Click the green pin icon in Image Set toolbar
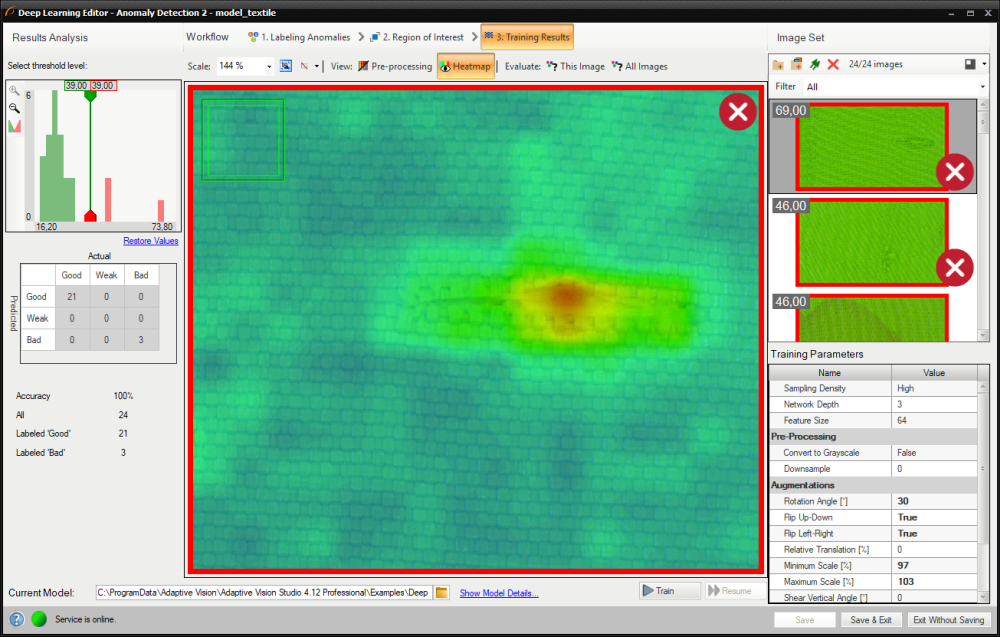Image resolution: width=1000 pixels, height=637 pixels. [815, 65]
